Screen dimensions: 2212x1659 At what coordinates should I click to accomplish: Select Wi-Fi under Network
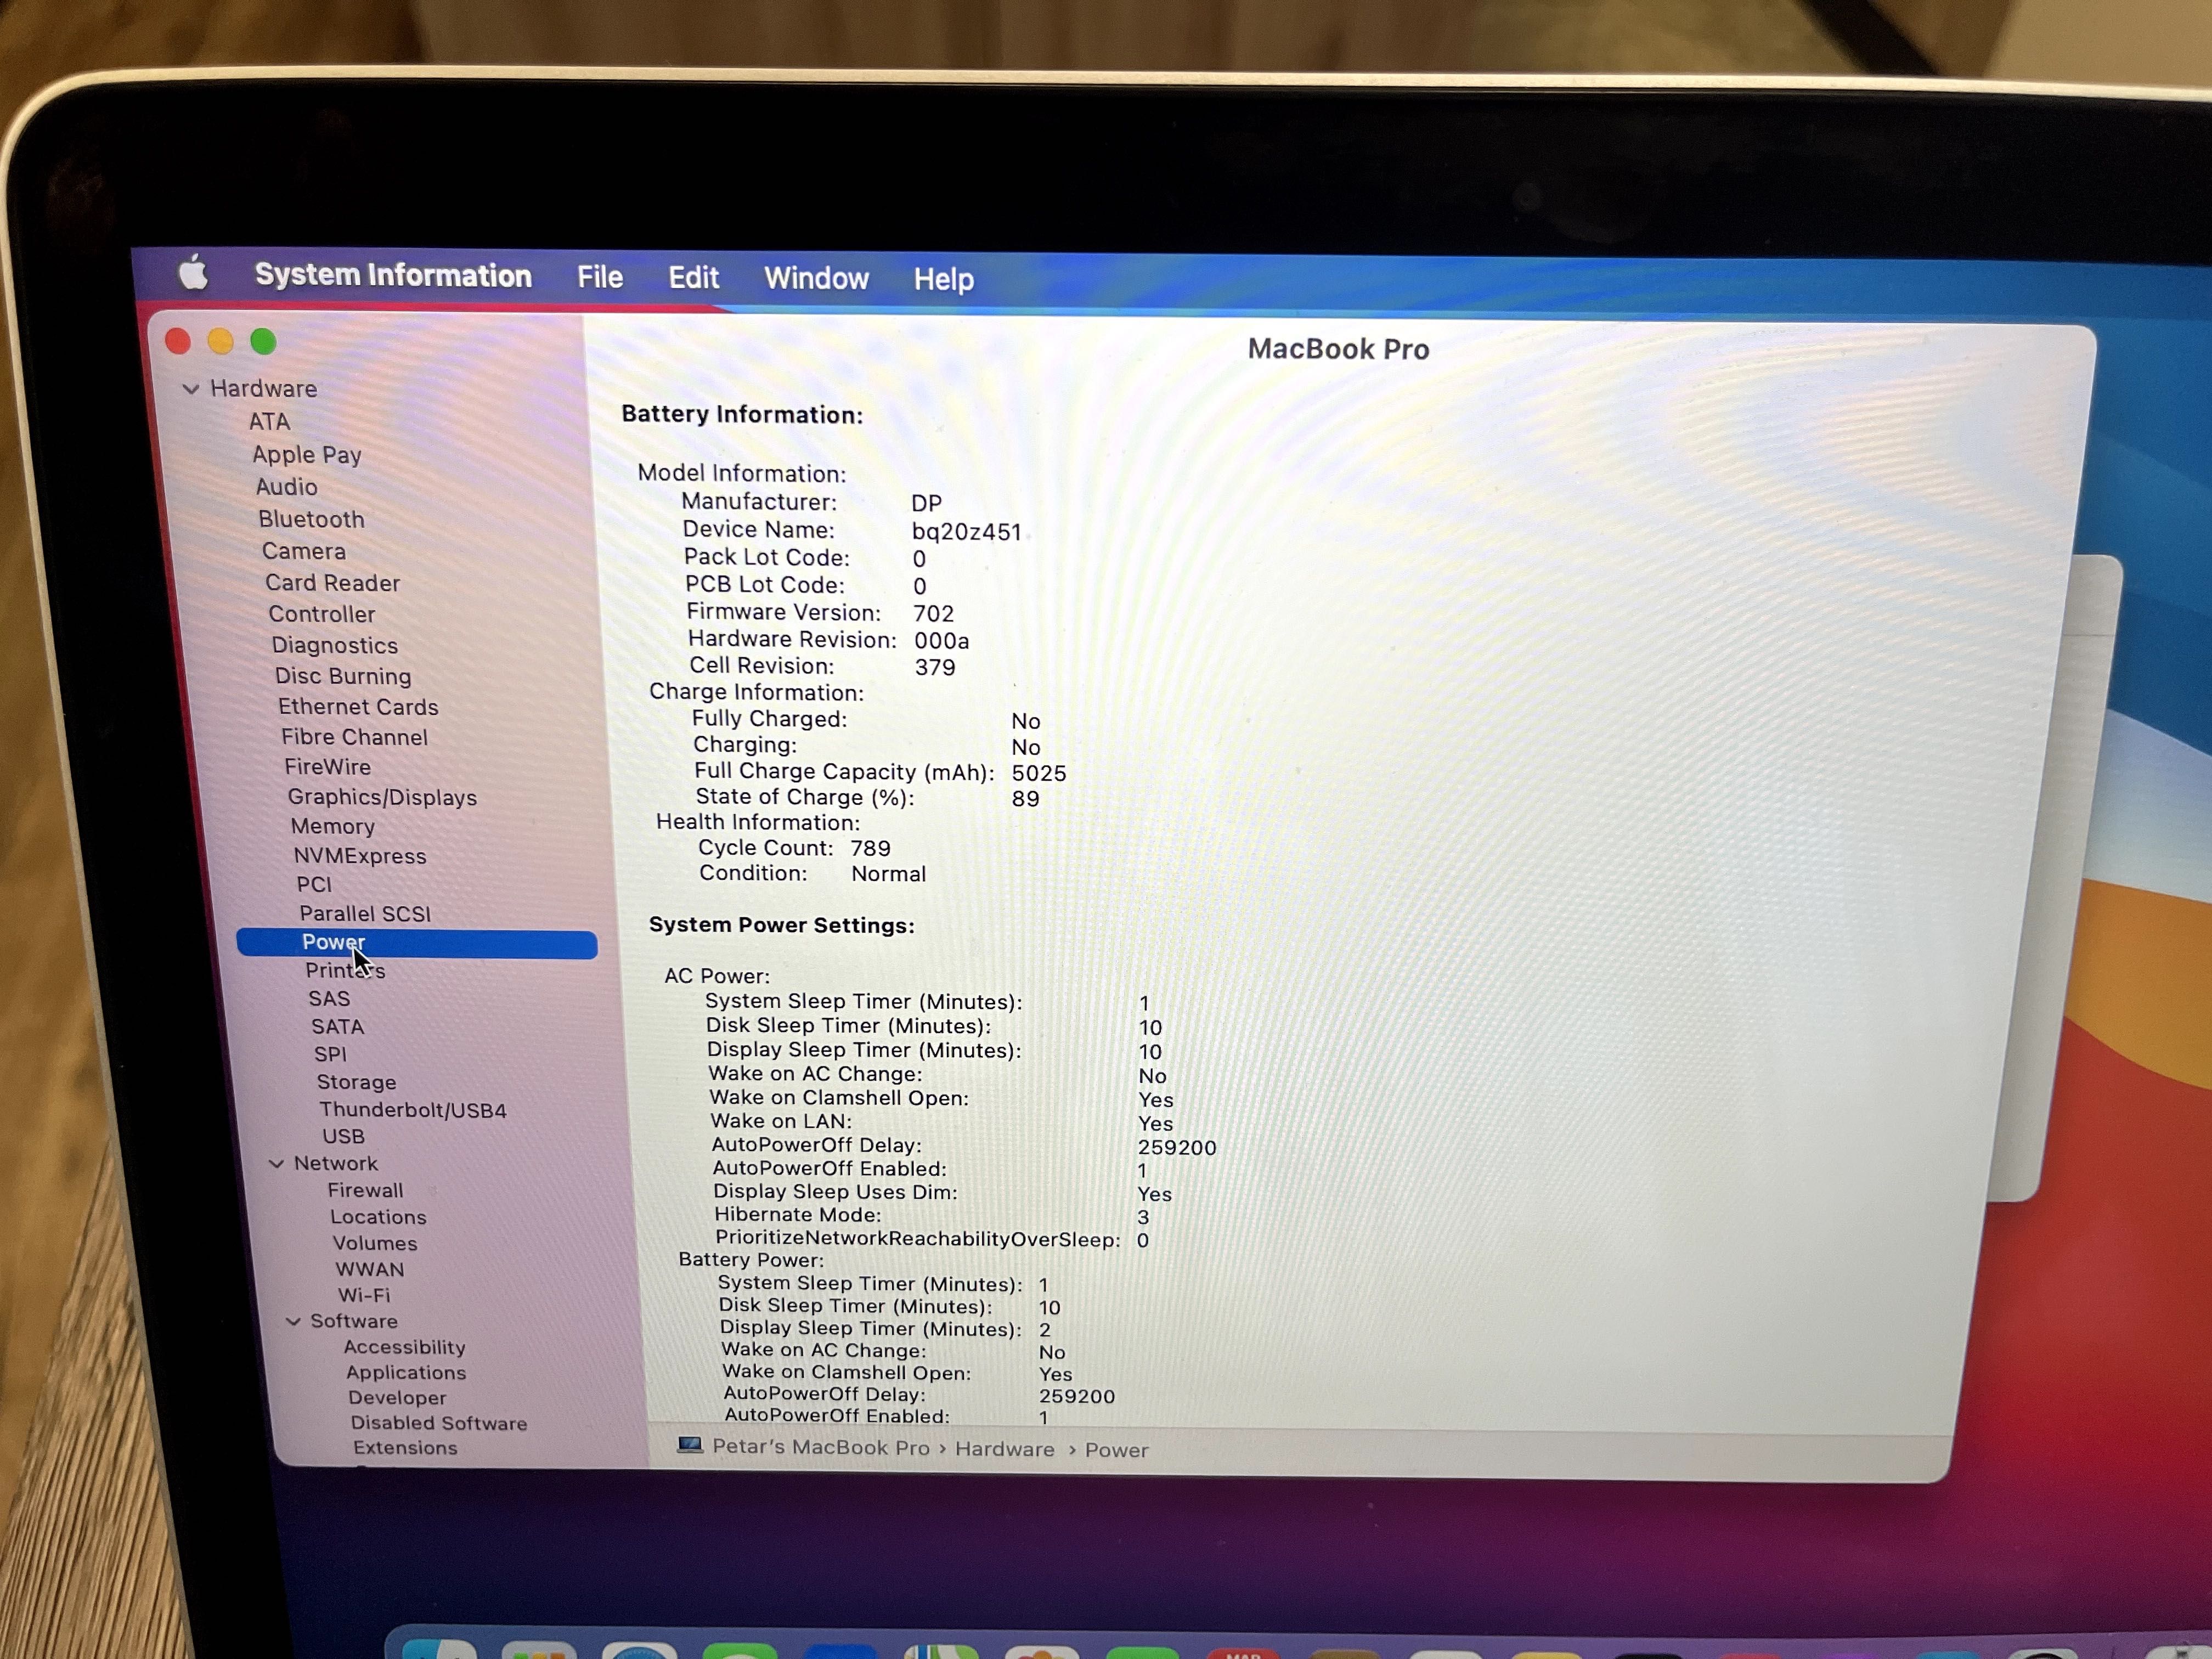[363, 1295]
